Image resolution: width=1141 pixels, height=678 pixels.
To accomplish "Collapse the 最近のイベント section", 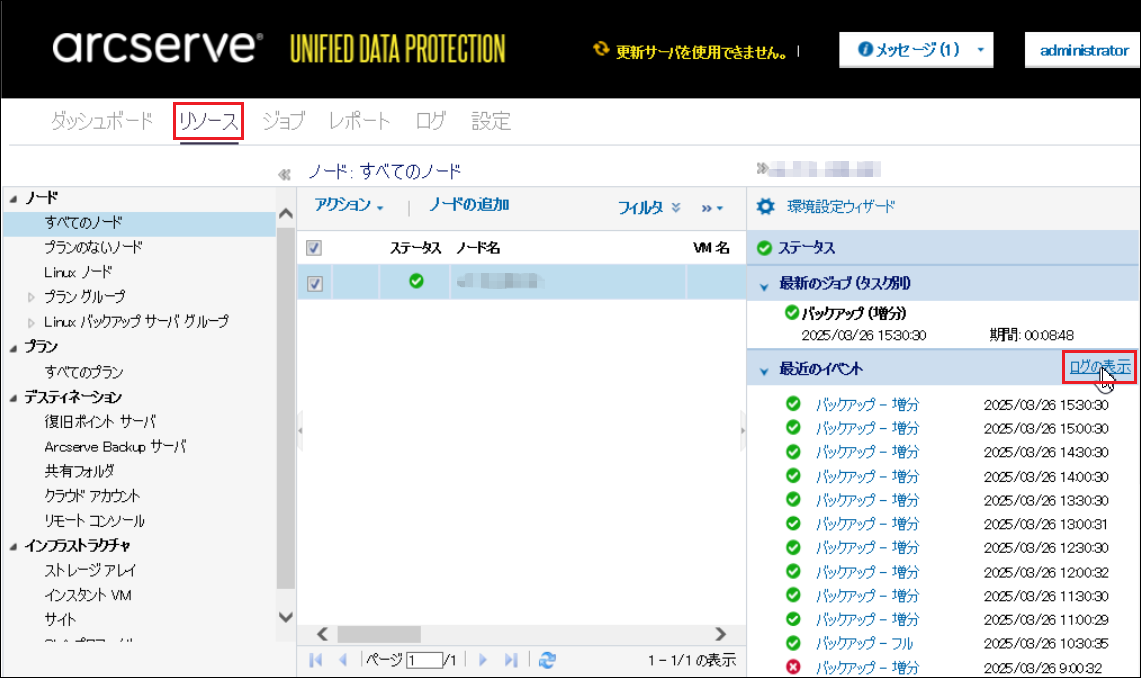I will point(764,371).
